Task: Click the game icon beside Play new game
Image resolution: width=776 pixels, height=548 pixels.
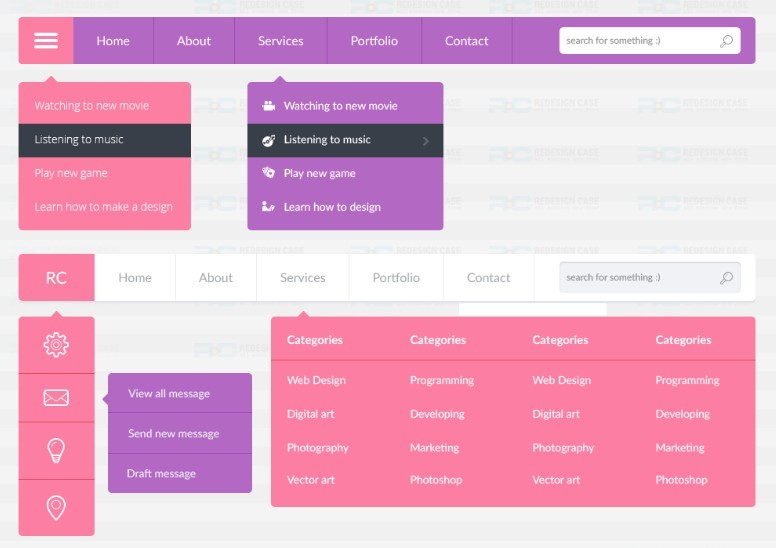Action: point(268,173)
